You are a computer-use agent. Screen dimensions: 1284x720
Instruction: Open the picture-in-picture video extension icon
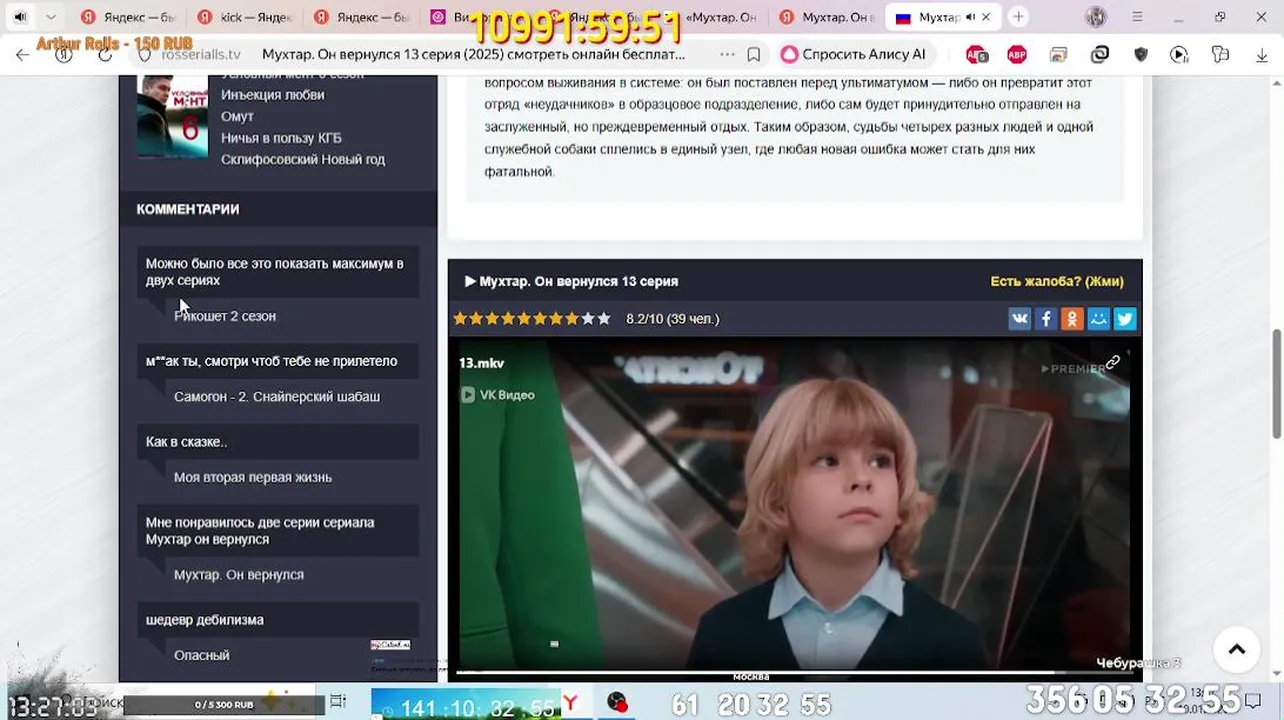pos(1179,55)
